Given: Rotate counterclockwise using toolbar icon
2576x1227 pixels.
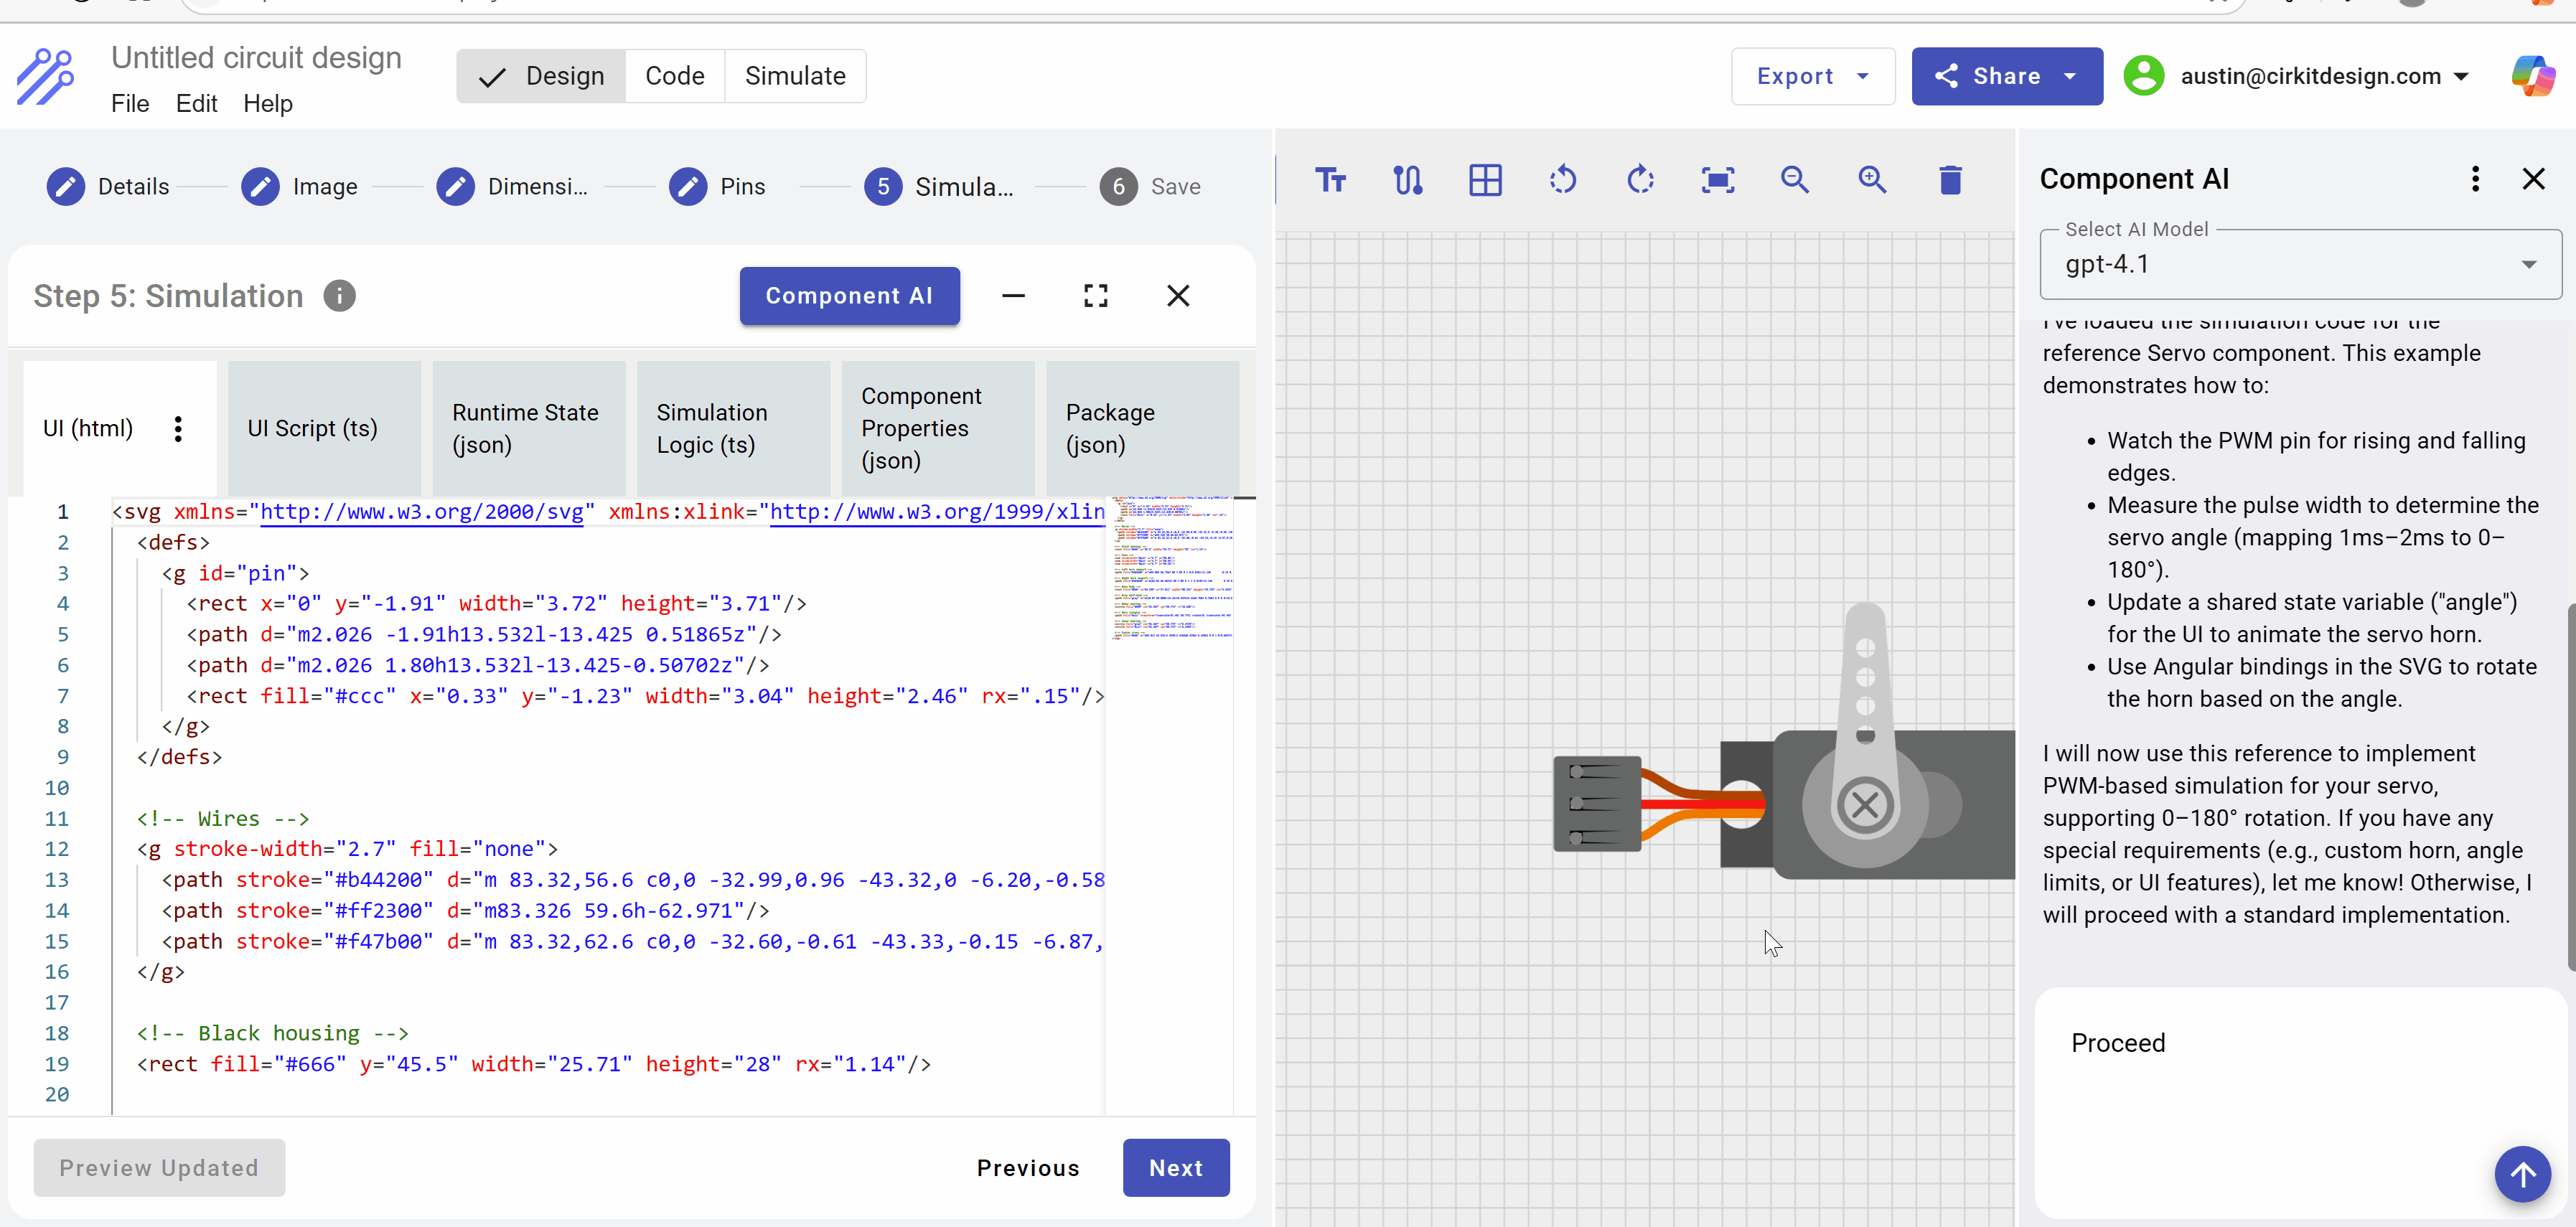Looking at the screenshot, I should pos(1563,180).
